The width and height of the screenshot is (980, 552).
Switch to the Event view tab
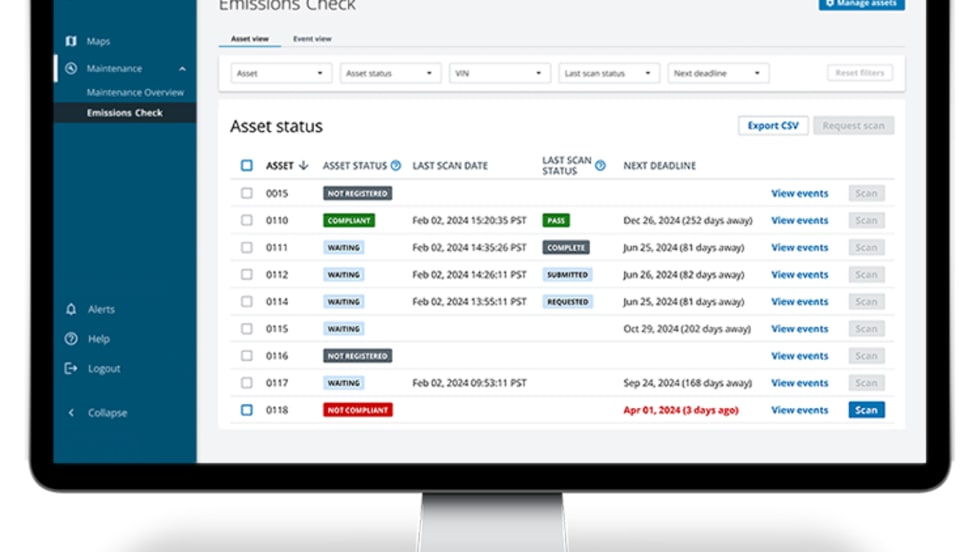pos(312,39)
